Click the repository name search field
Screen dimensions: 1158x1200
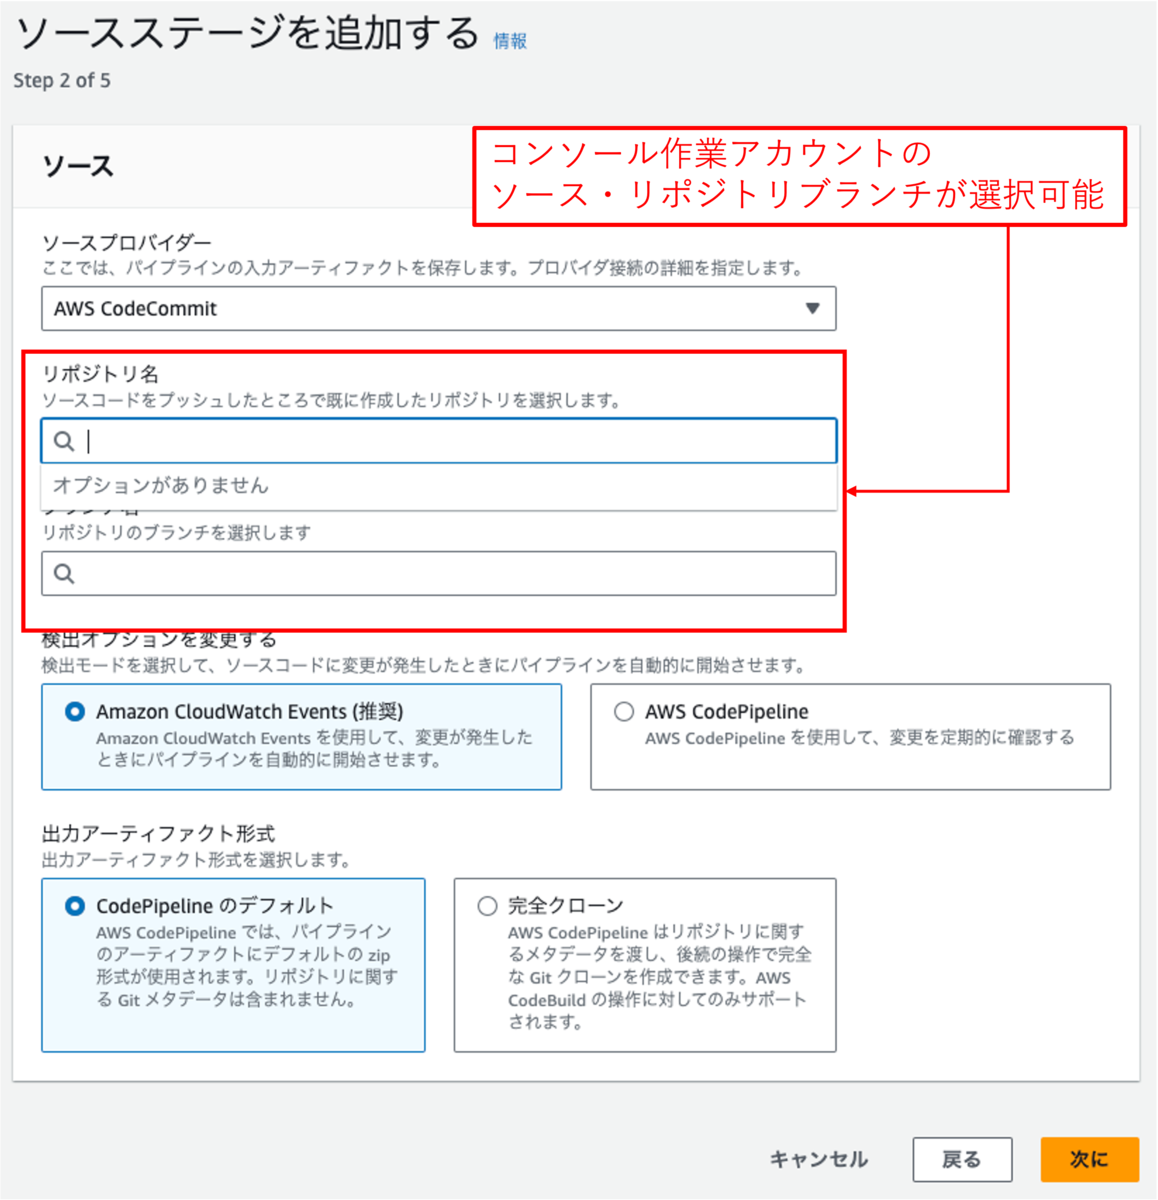(x=438, y=441)
